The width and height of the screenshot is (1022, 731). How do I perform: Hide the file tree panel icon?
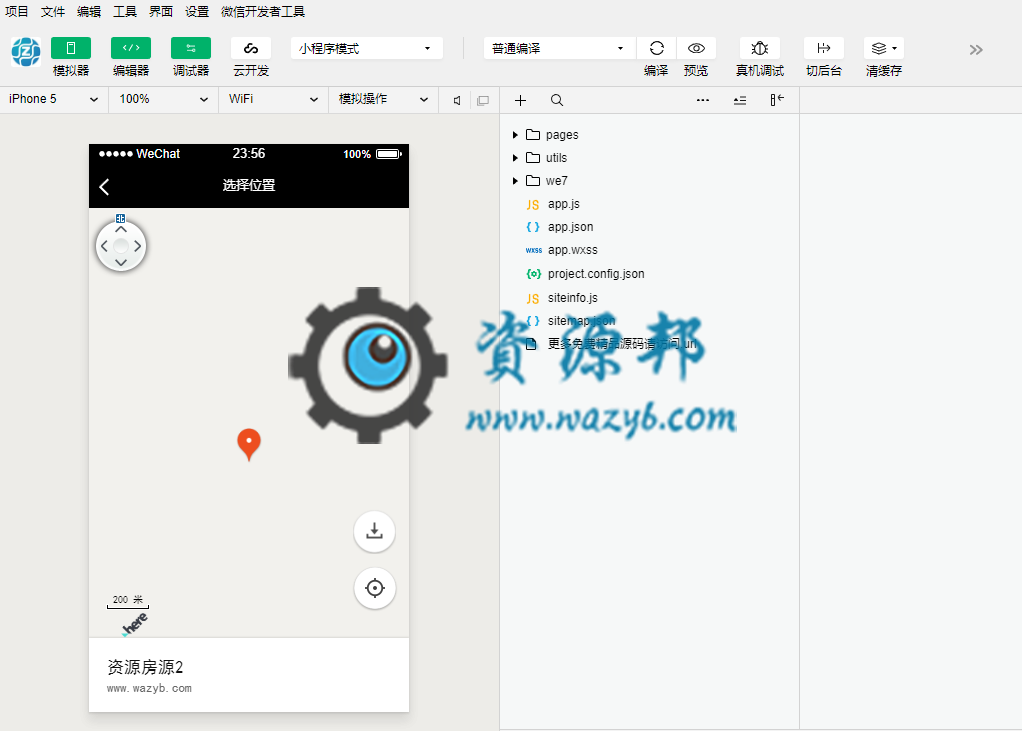(777, 100)
